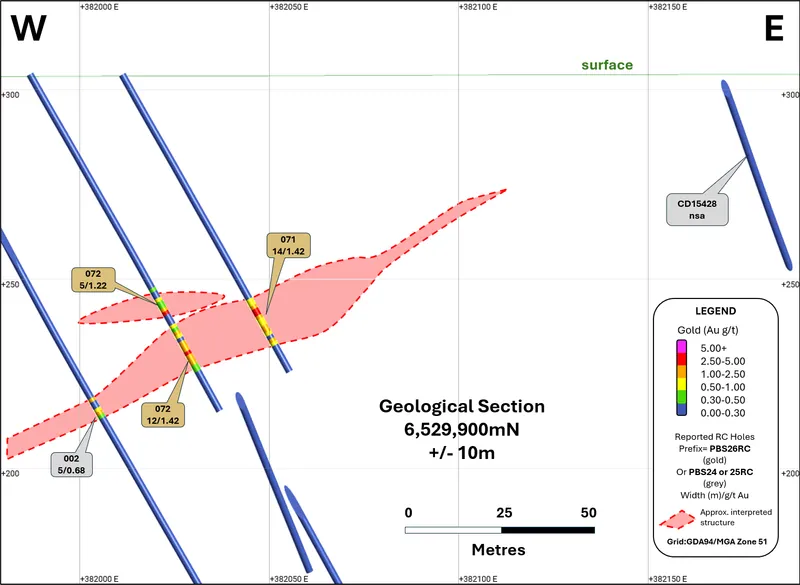Select the 002 5/0.68 grey callout
This screenshot has height=585, width=800.
click(x=71, y=464)
